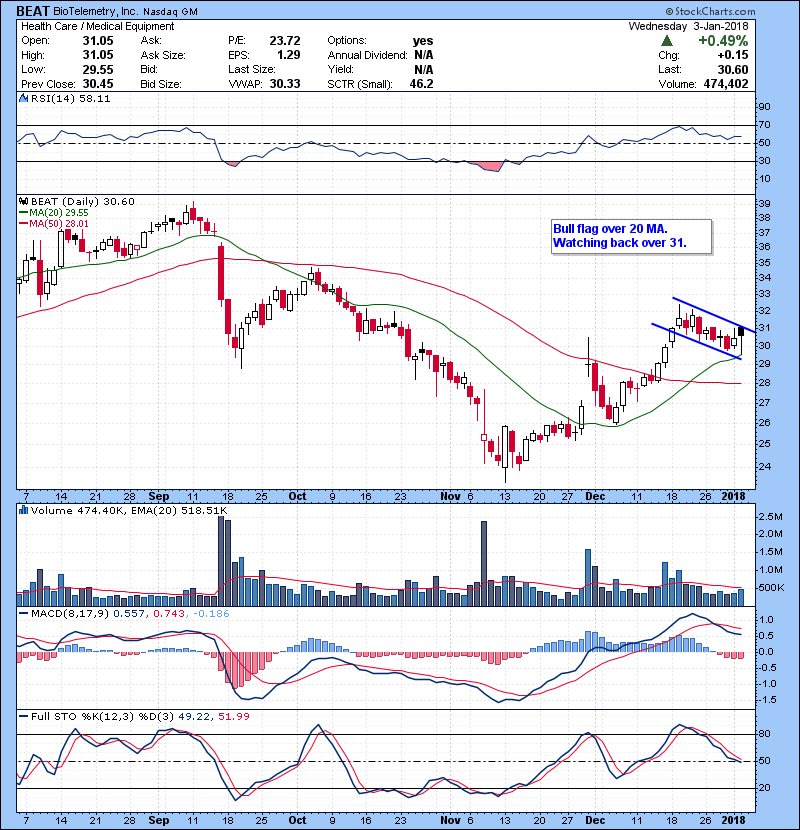Click the BioTelemetry, Inc. company name

click(x=96, y=12)
